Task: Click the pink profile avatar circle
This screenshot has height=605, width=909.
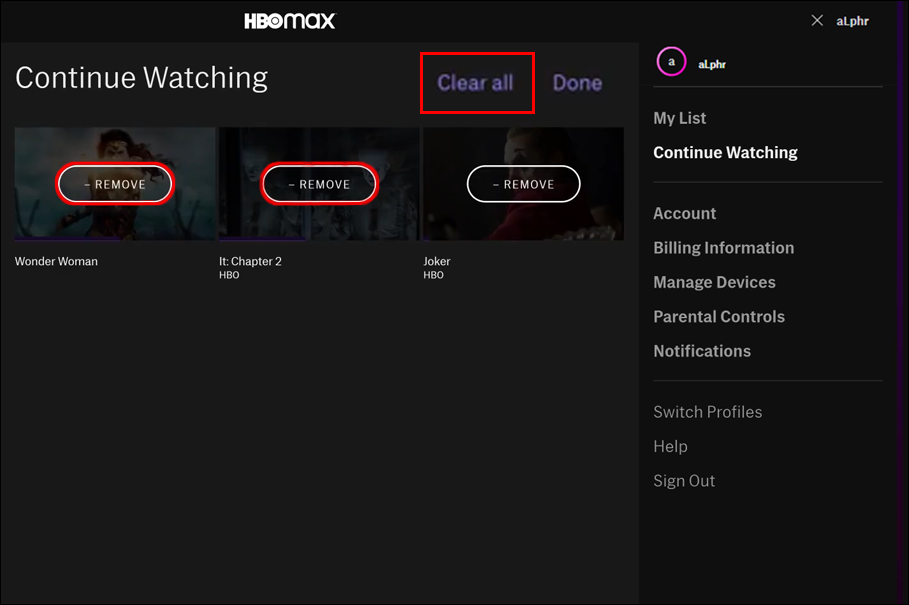Action: click(x=671, y=61)
